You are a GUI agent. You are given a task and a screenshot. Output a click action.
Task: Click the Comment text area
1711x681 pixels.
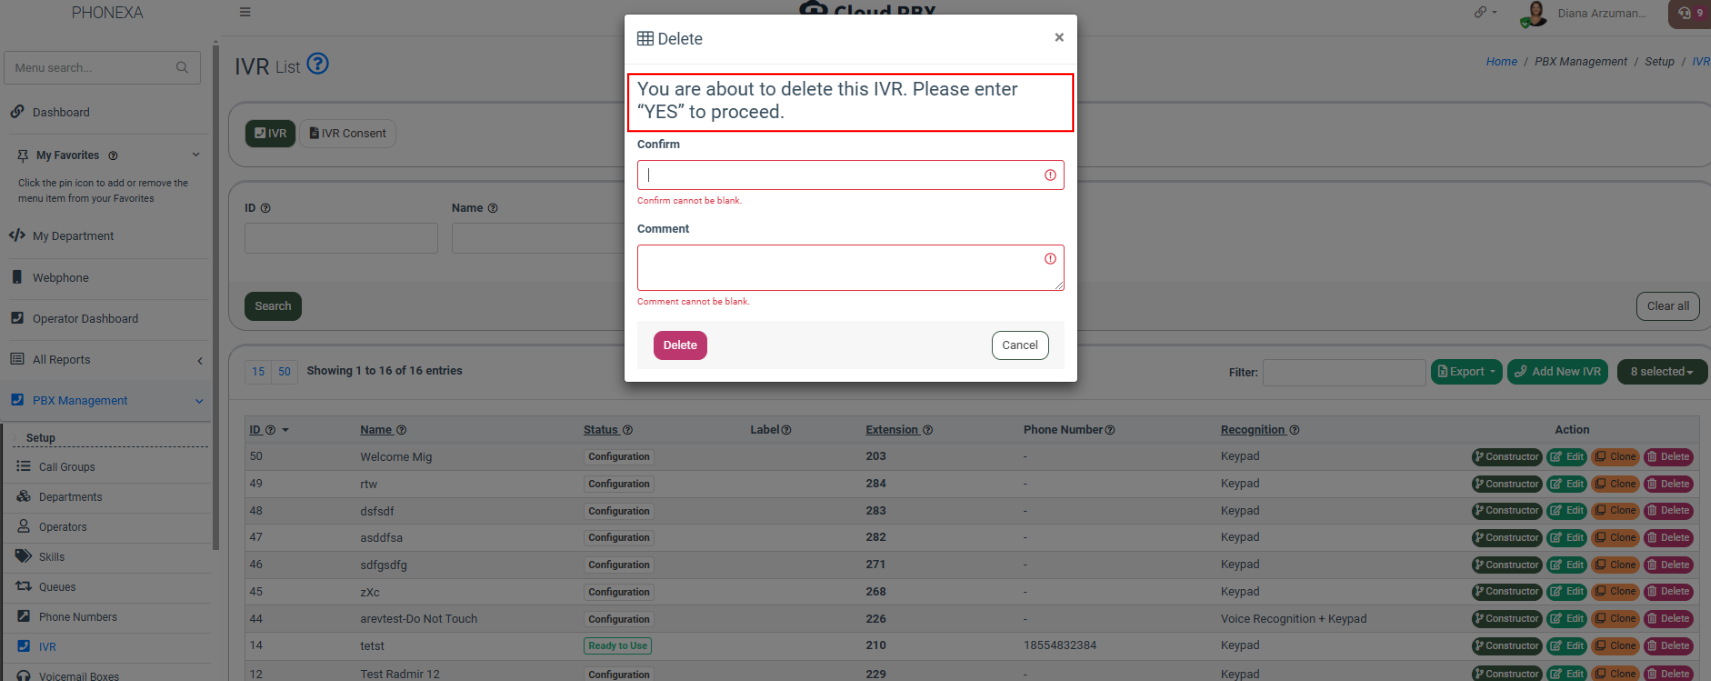pyautogui.click(x=840, y=268)
